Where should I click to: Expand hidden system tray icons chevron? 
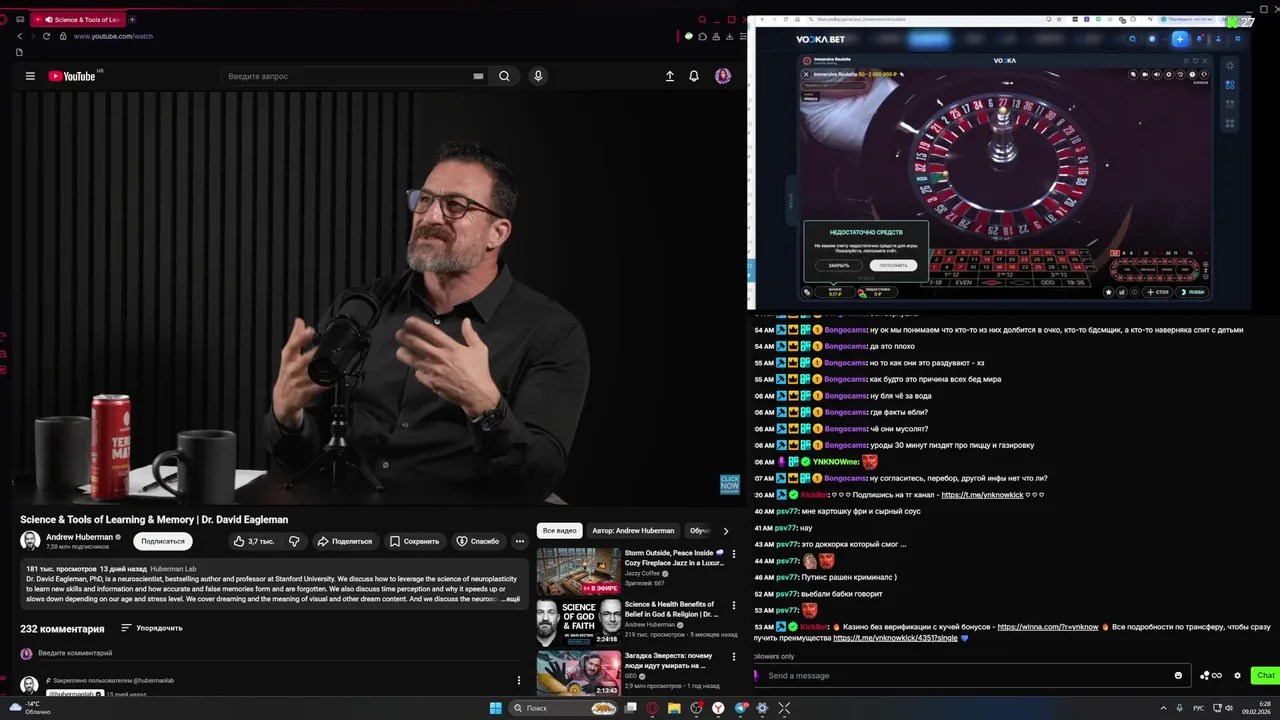pyautogui.click(x=1163, y=708)
